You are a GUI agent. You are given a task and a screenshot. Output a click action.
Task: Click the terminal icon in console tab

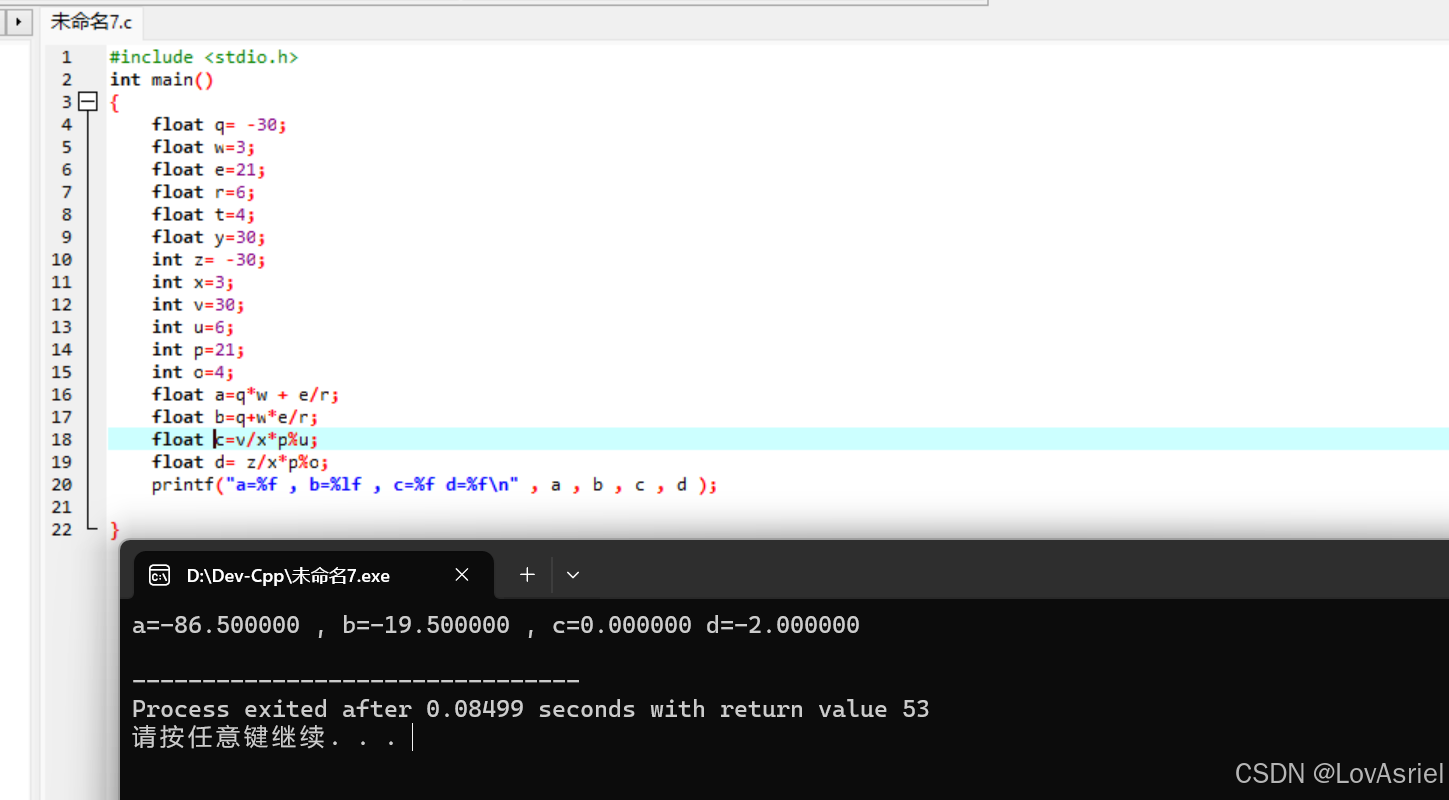click(x=159, y=575)
